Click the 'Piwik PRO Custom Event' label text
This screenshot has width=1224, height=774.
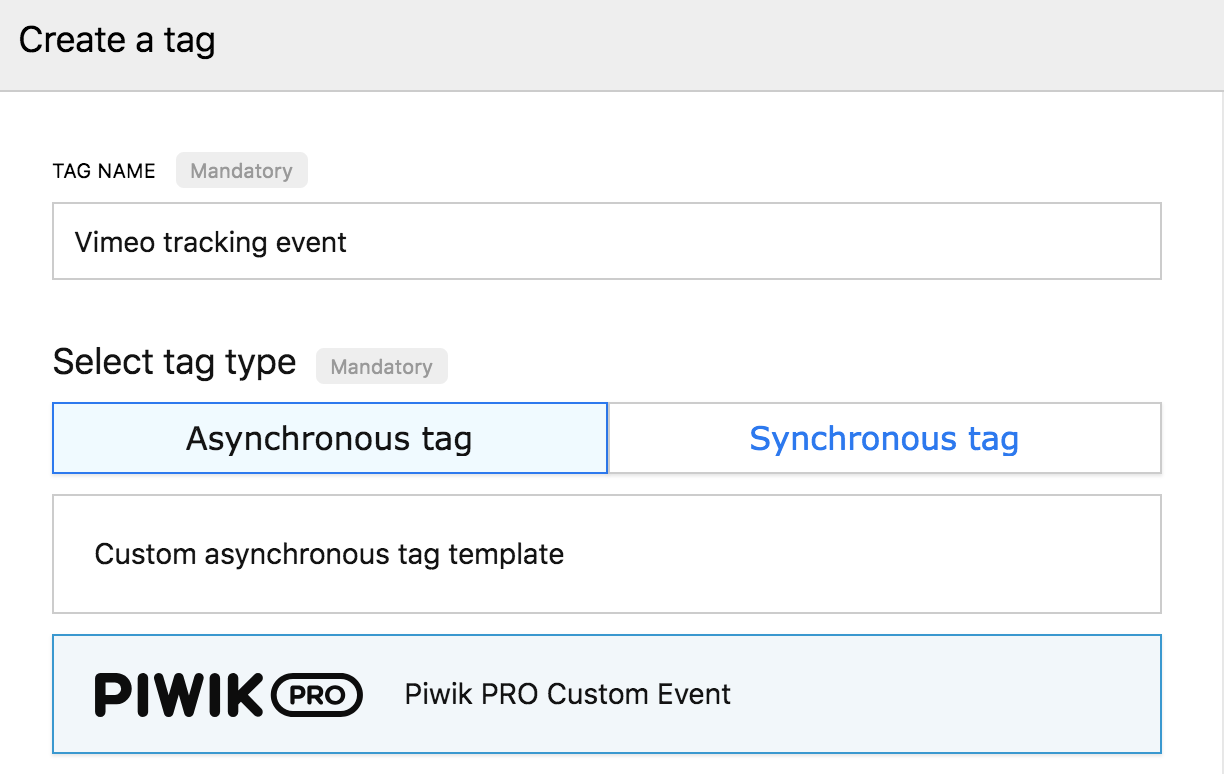(x=568, y=694)
